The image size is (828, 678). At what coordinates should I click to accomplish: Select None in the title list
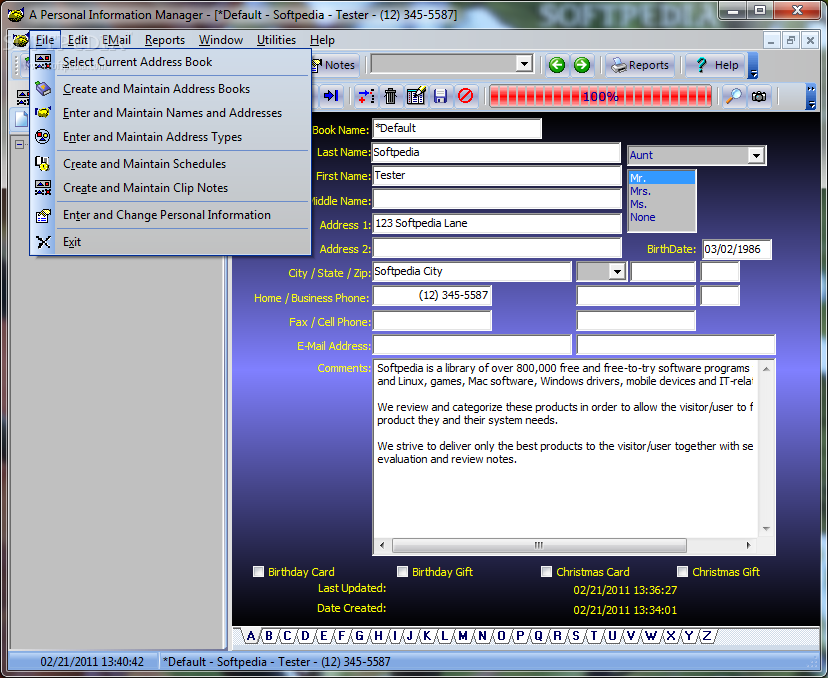pos(661,217)
